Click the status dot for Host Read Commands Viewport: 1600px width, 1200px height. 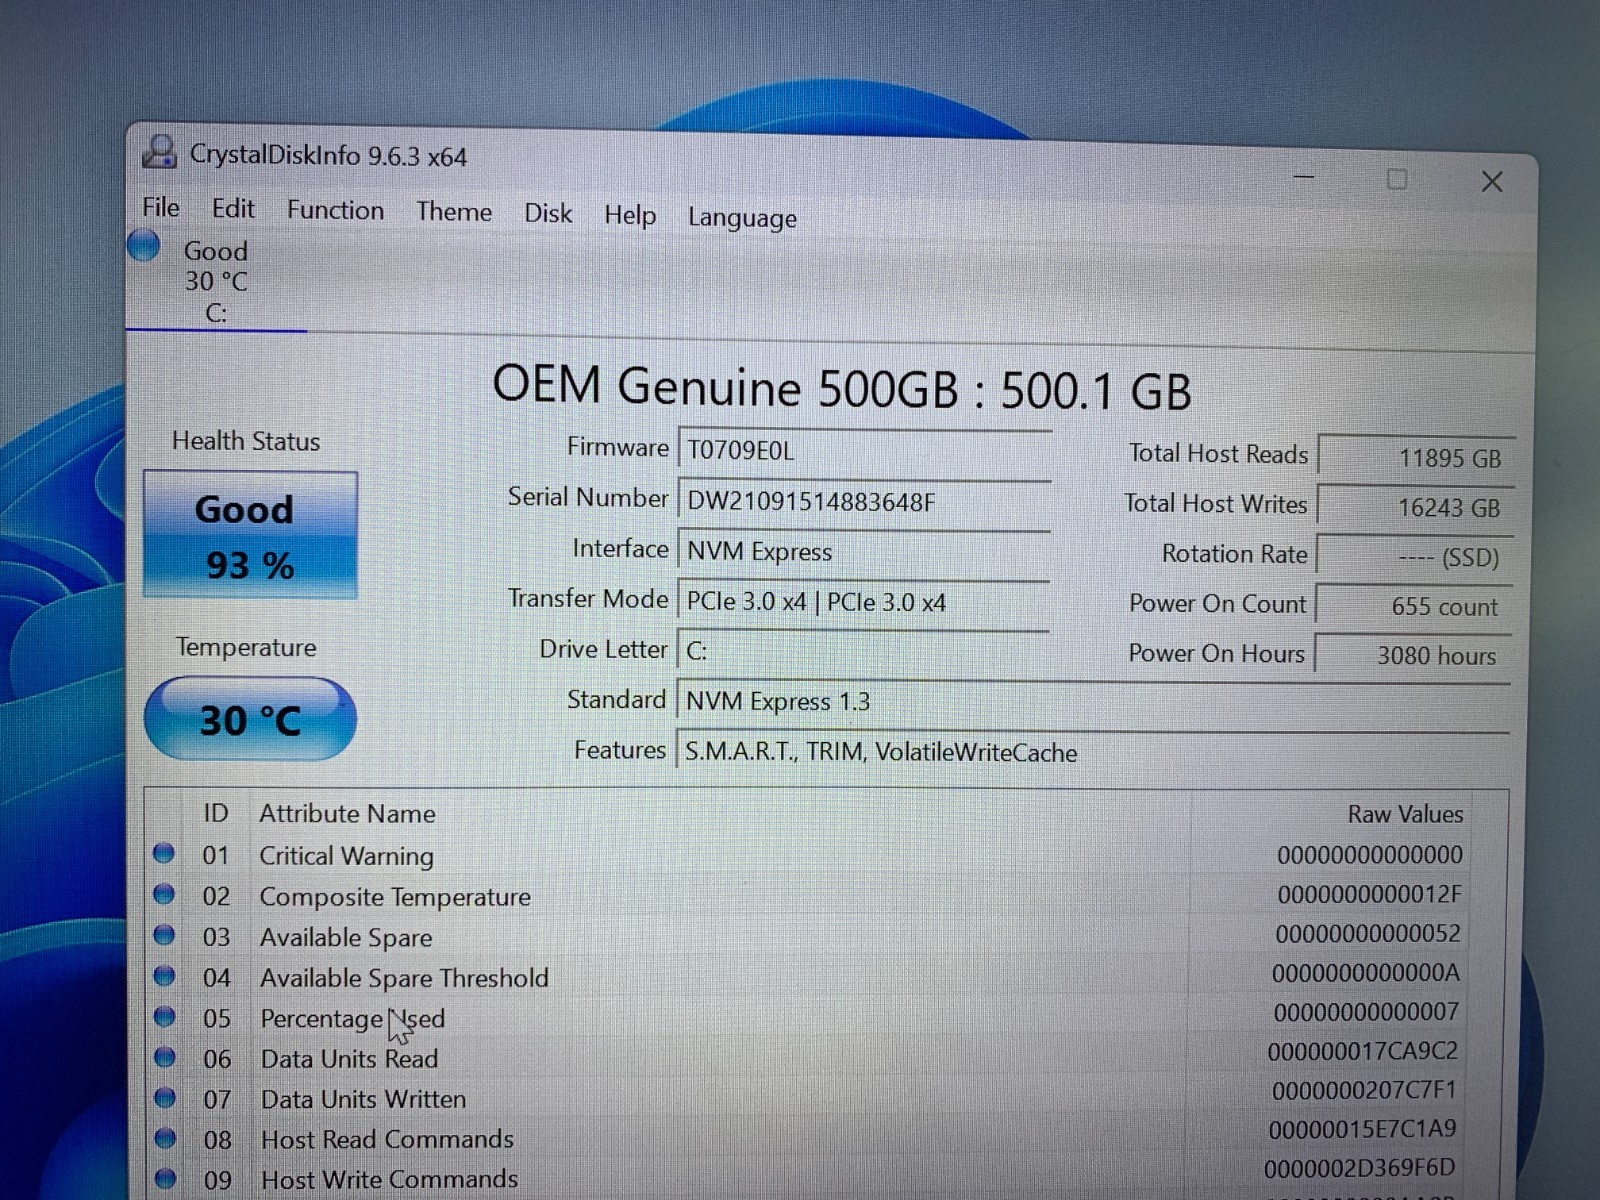pyautogui.click(x=166, y=1138)
